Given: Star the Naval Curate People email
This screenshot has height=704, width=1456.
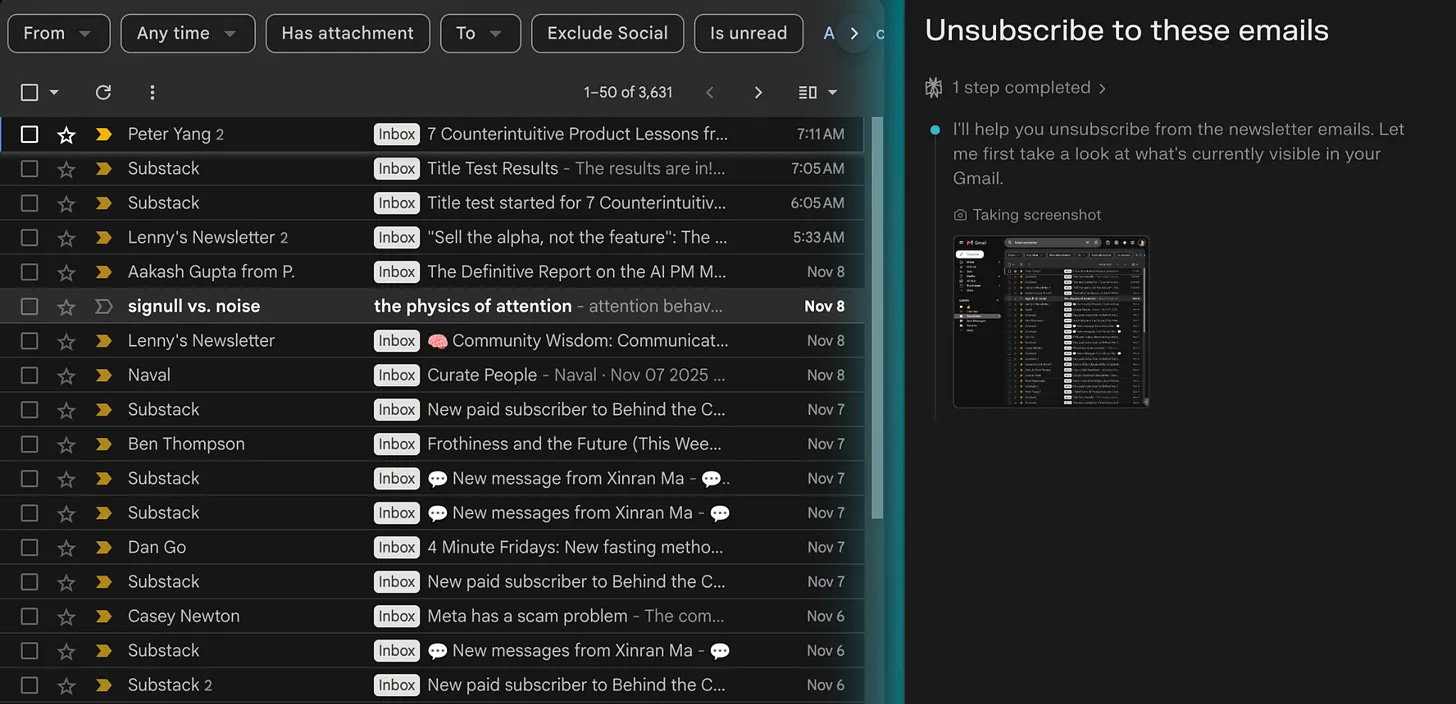Looking at the screenshot, I should coord(66,375).
